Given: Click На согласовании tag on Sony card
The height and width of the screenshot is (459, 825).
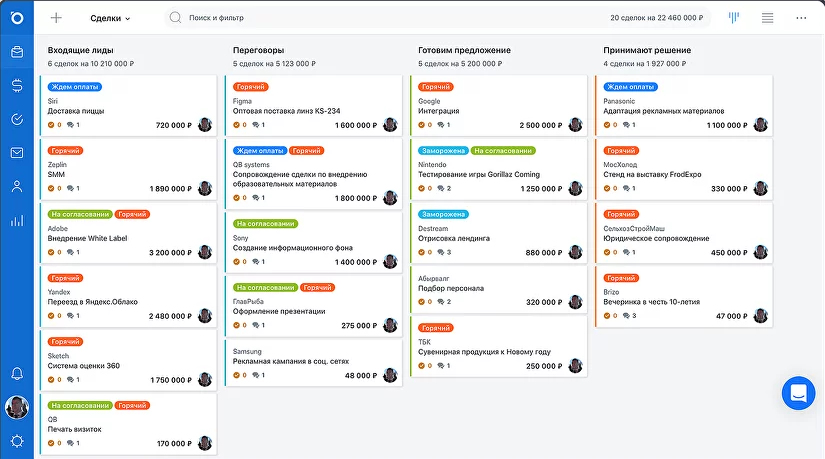Looking at the screenshot, I should point(266,224).
